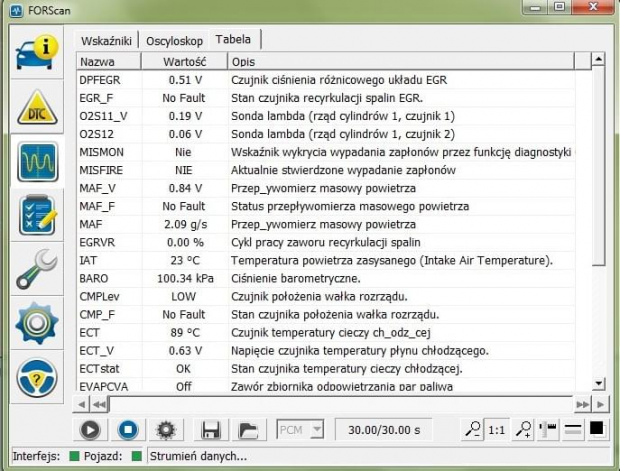
Task: Step timeline one frame back
Action: 81,404
